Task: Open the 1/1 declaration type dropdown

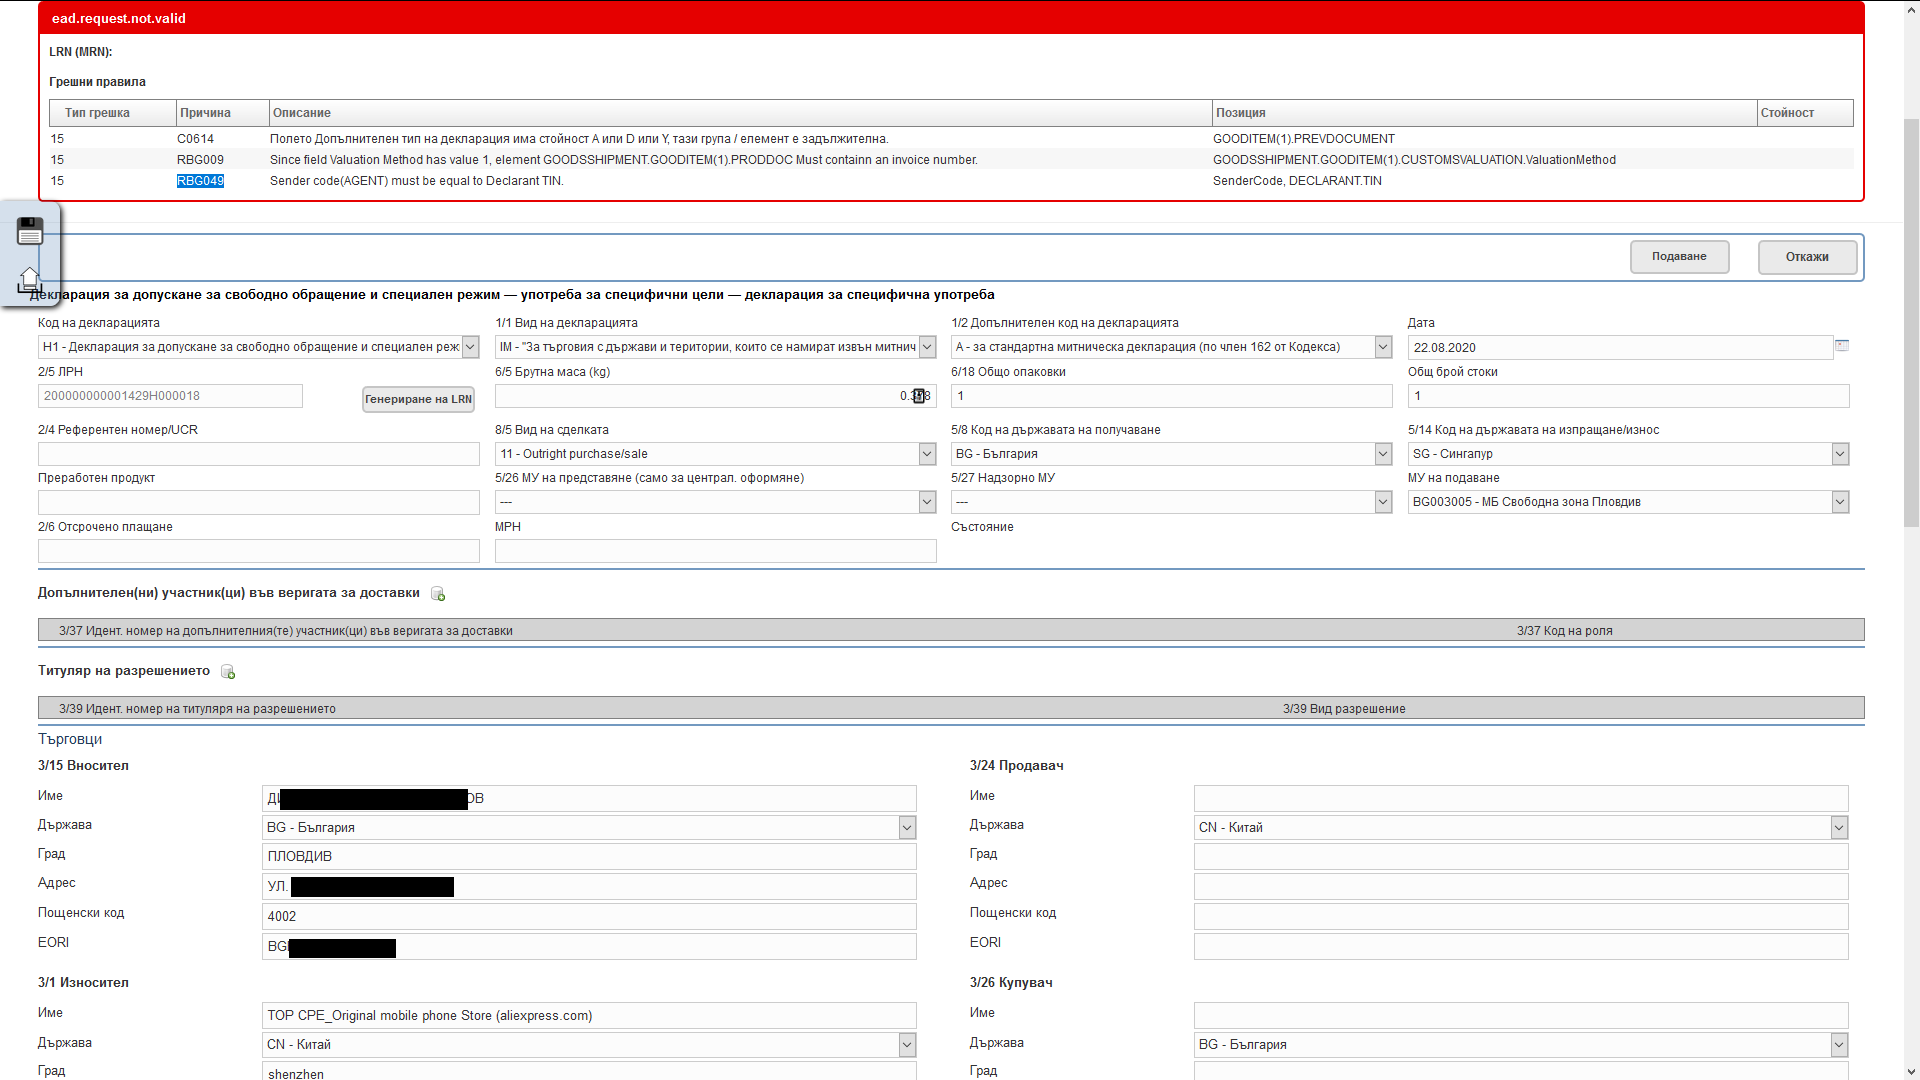Action: pyautogui.click(x=927, y=347)
